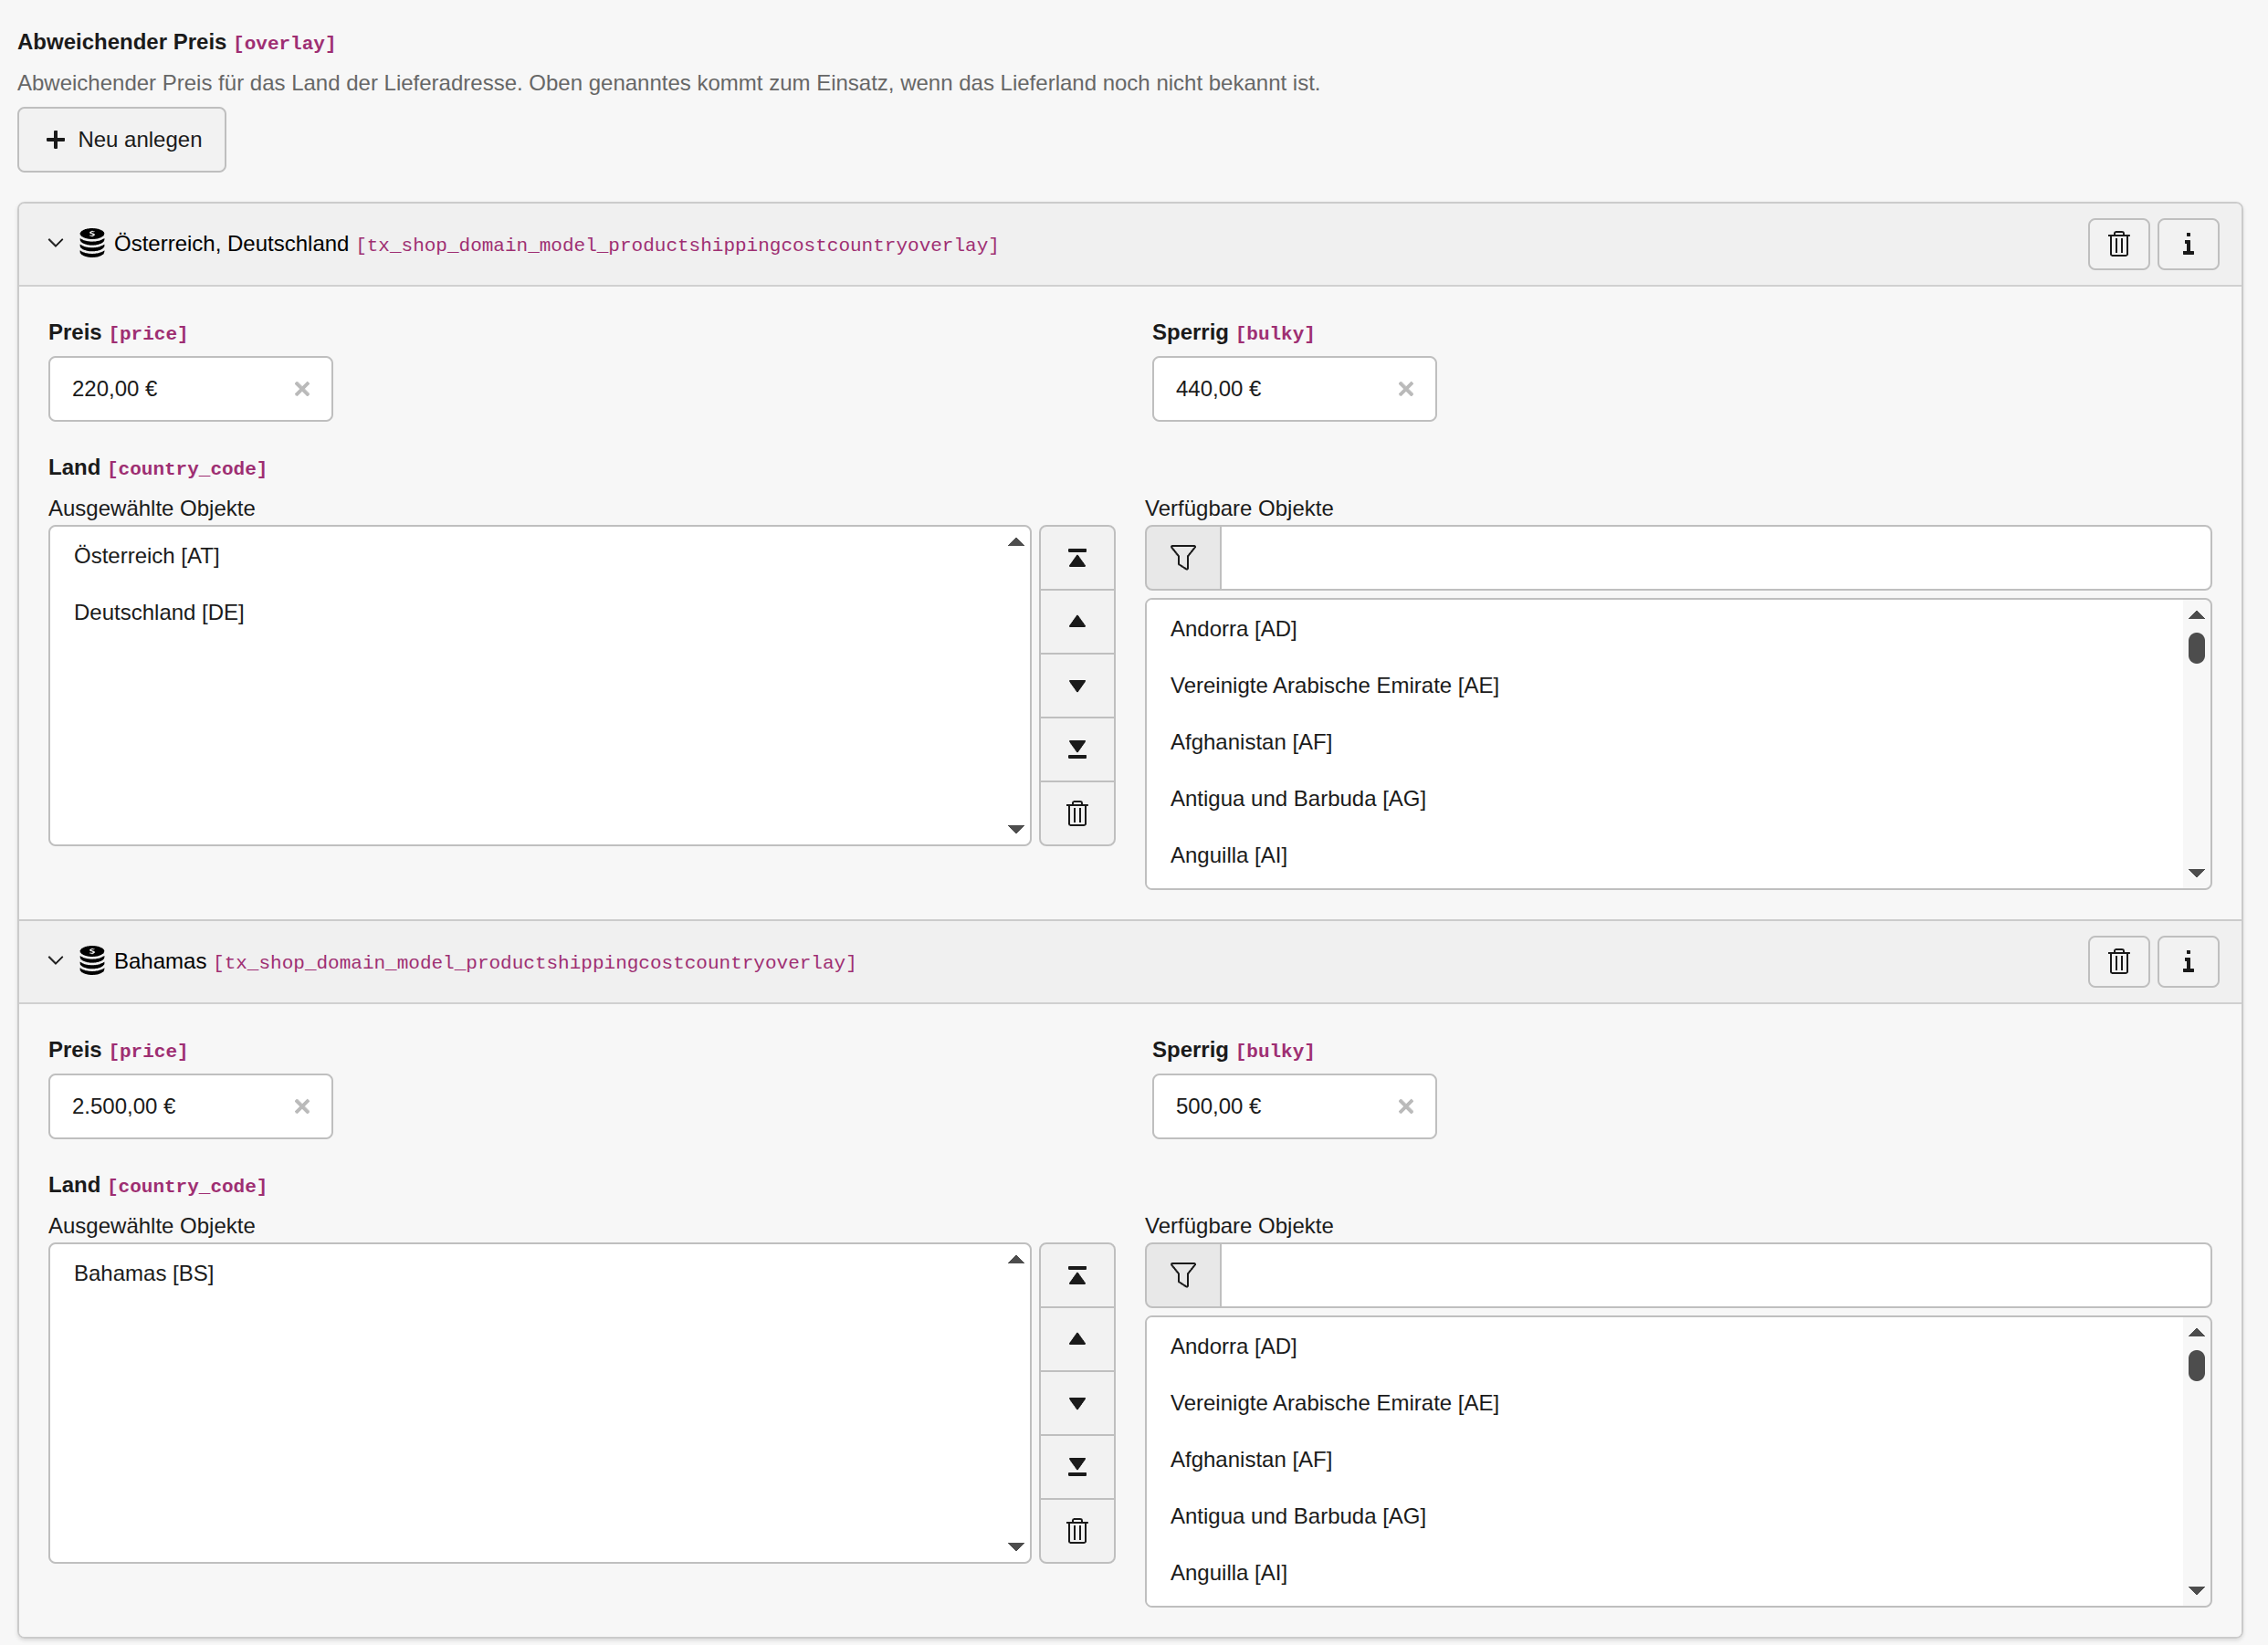Delete the Österreich, Deutschland overlay record
2268x1645 pixels.
point(2118,244)
